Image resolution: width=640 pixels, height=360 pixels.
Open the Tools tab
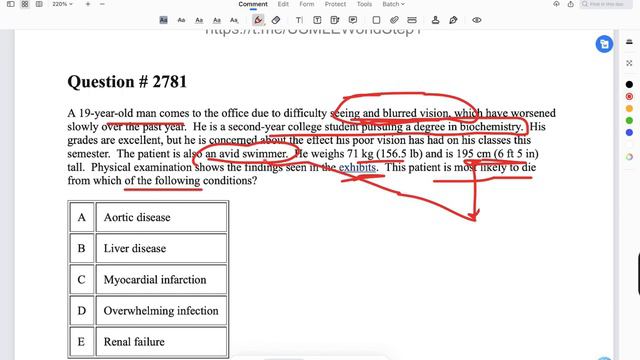pos(364,4)
